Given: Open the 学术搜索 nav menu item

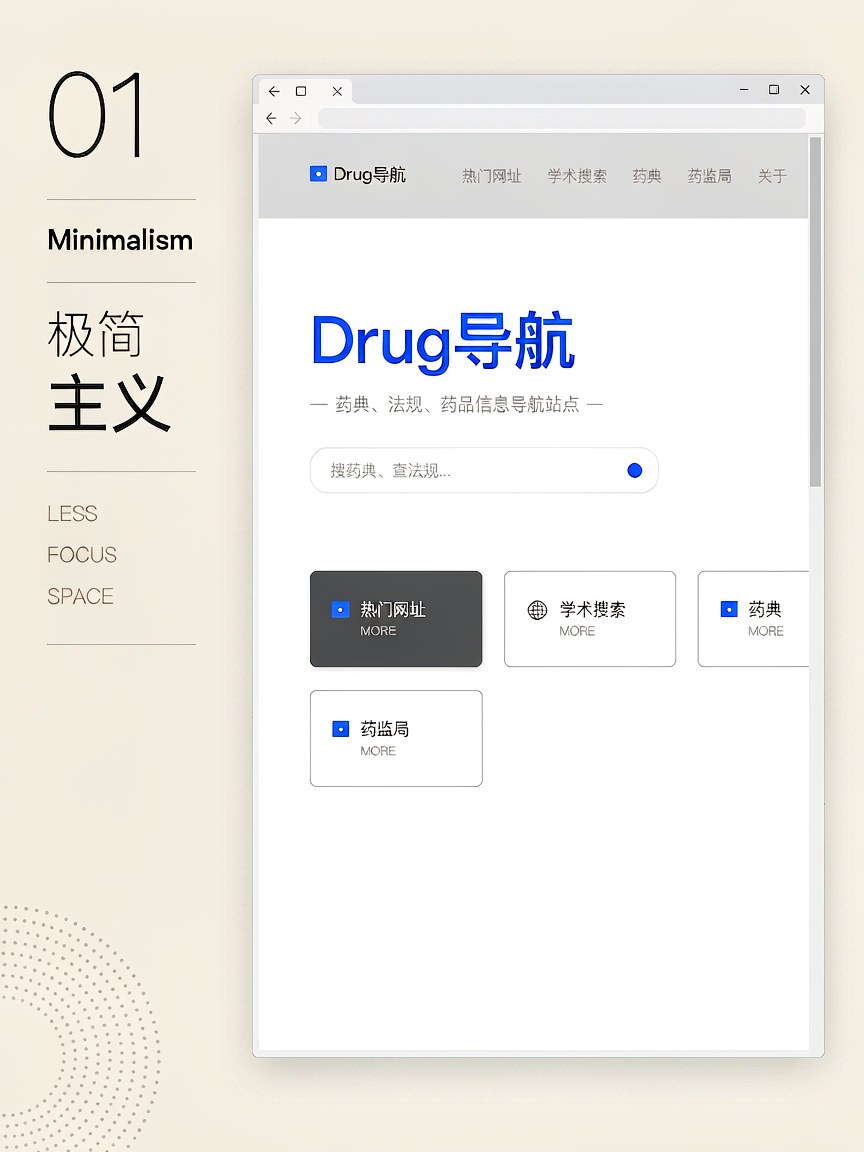Looking at the screenshot, I should (x=577, y=176).
